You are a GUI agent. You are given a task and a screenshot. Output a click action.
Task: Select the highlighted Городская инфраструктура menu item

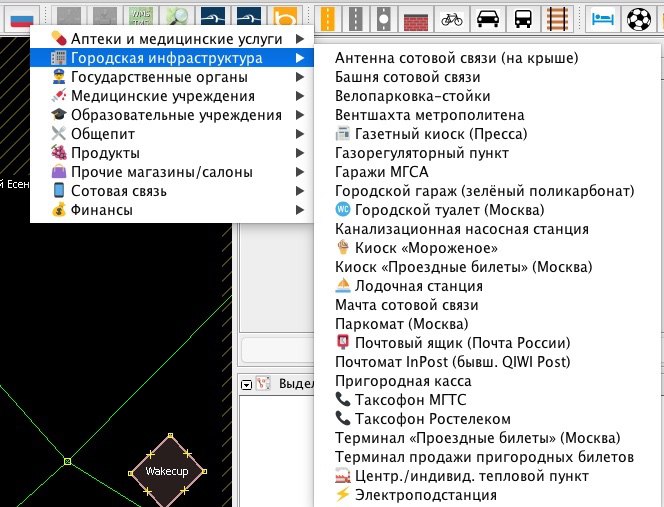[x=172, y=58]
